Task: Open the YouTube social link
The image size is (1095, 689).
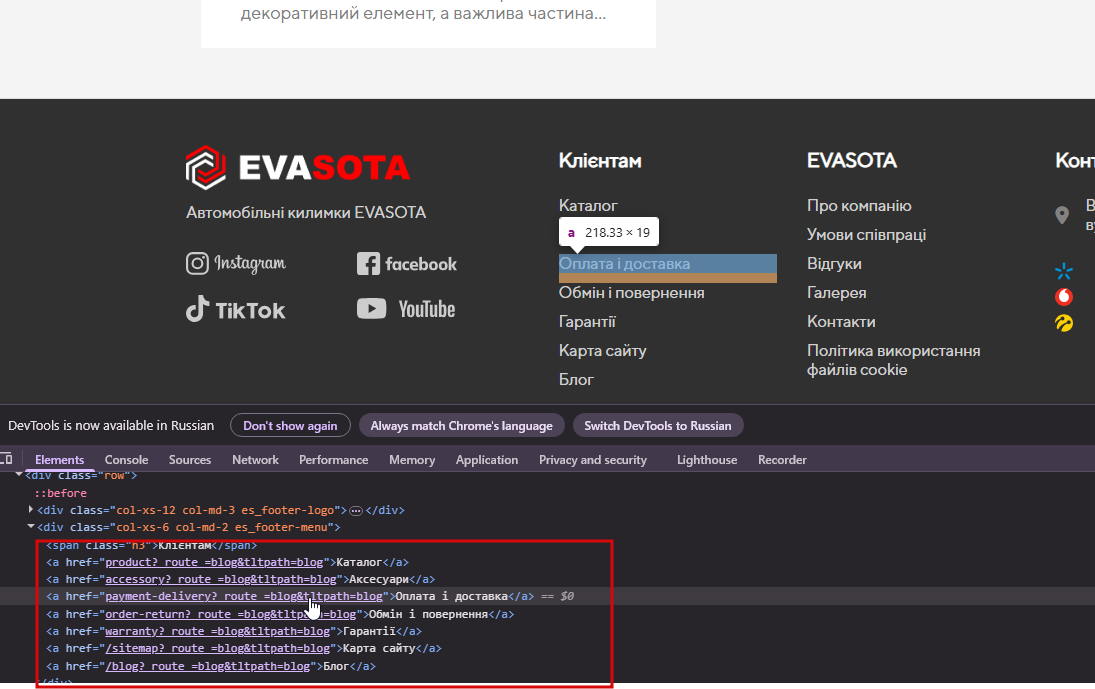Action: click(x=406, y=309)
